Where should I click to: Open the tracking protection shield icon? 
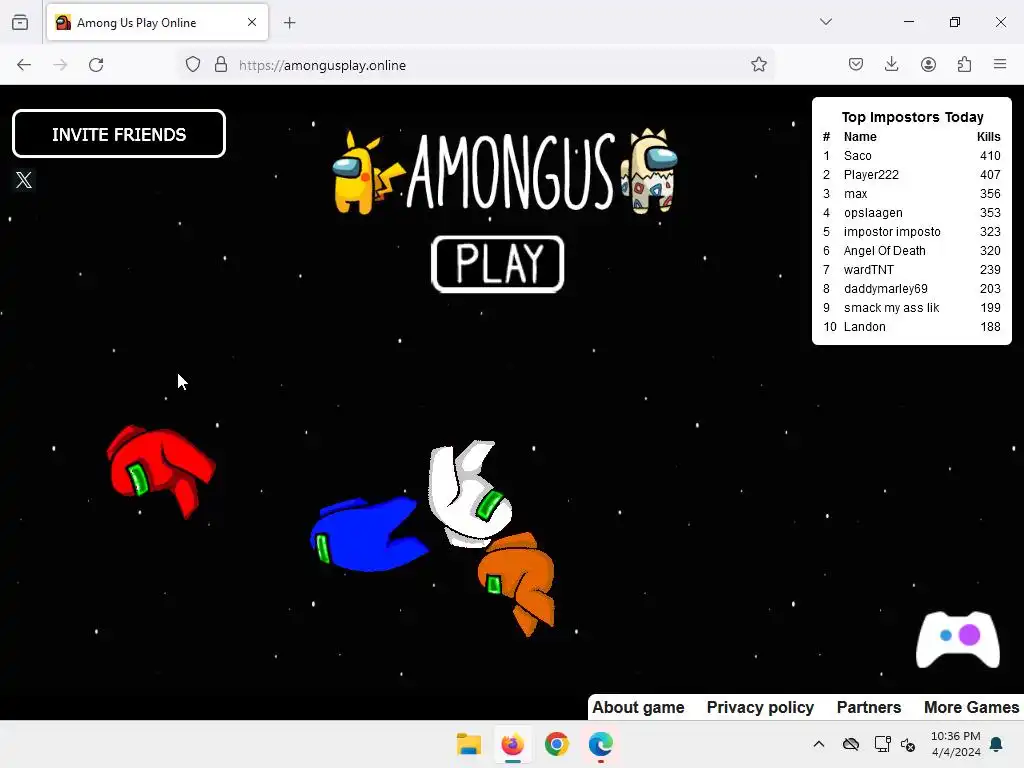(193, 65)
